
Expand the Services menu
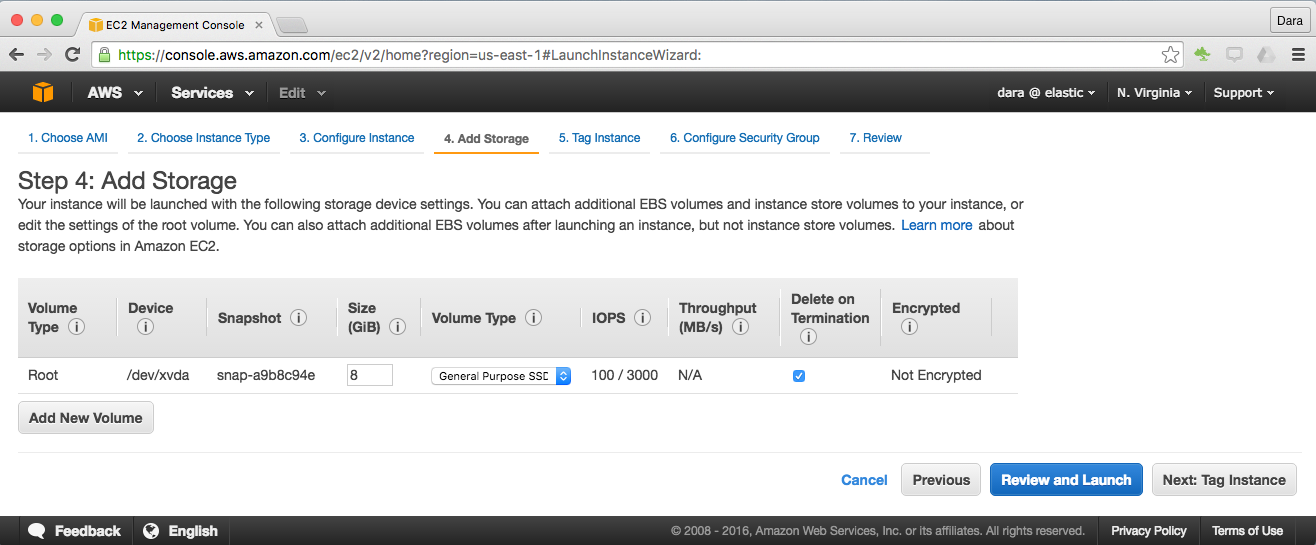coord(210,93)
